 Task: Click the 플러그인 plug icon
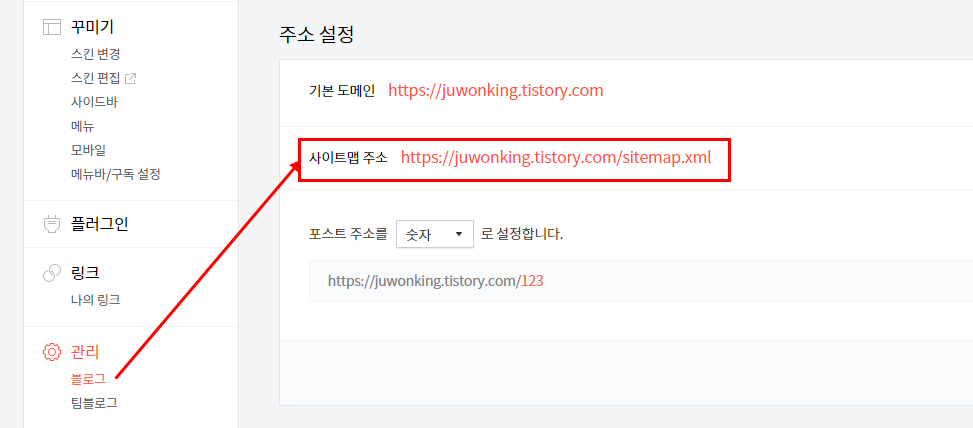[52, 224]
